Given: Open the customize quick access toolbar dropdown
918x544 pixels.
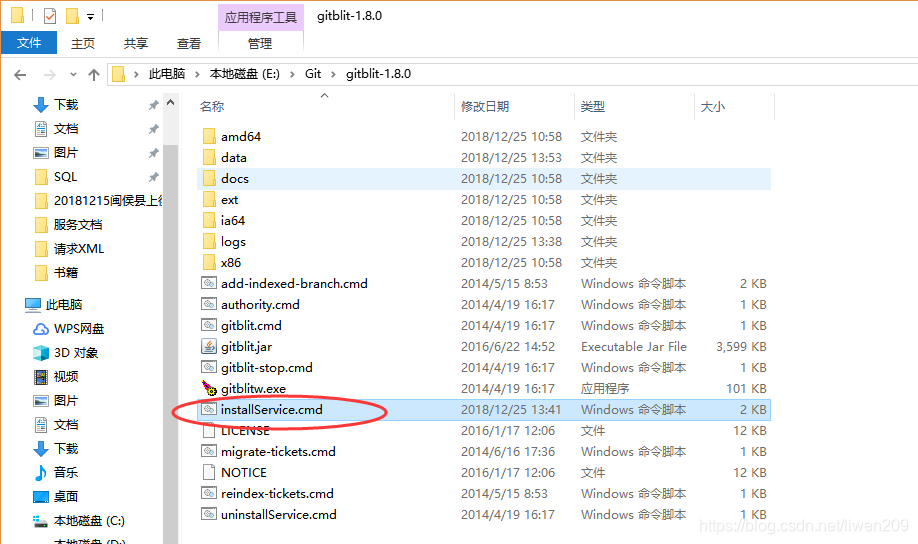Looking at the screenshot, I should pos(90,17).
